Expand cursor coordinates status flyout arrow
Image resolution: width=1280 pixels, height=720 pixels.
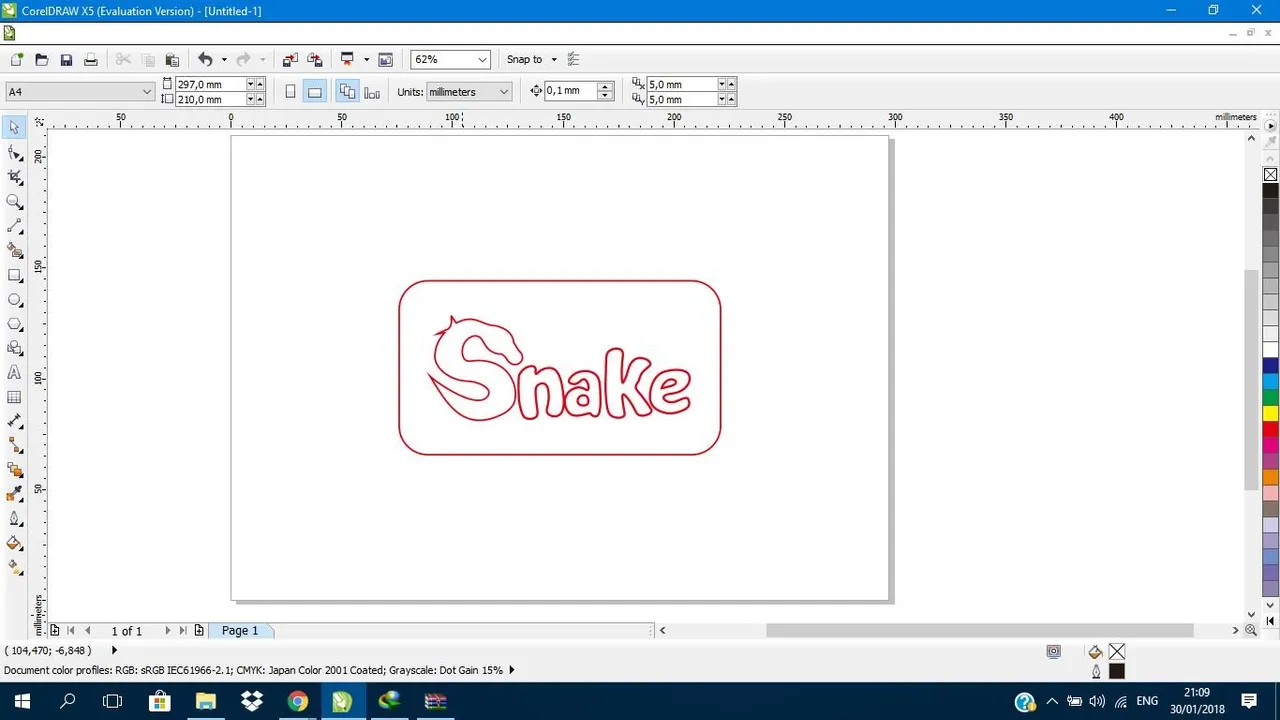pos(114,651)
